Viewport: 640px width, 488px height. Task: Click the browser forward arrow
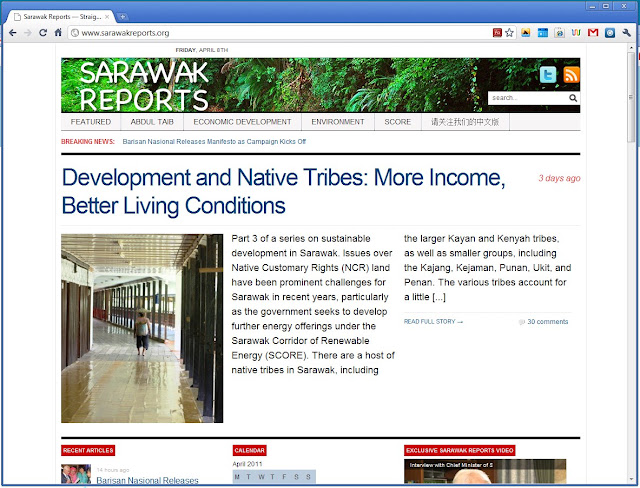tap(28, 33)
